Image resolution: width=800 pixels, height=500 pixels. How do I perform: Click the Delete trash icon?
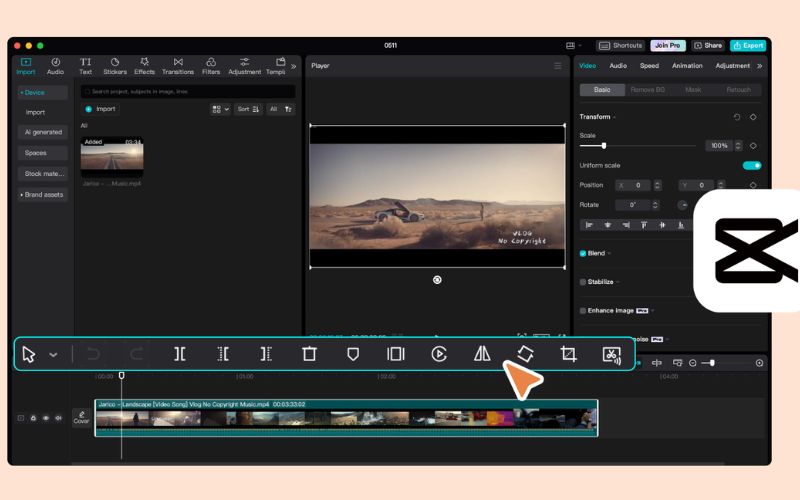tap(309, 354)
